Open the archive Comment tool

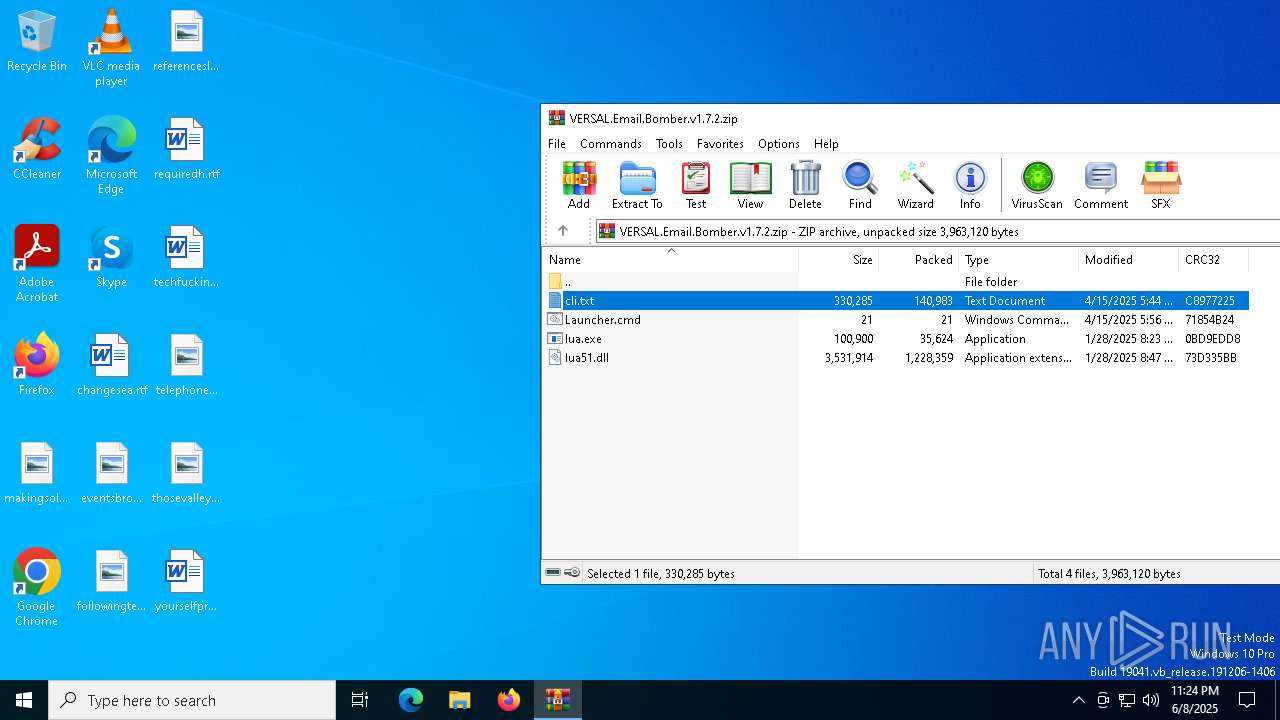click(1101, 185)
